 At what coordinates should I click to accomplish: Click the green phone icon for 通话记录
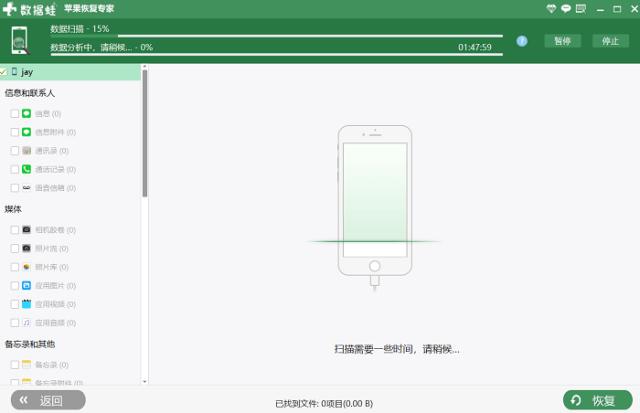point(27,169)
